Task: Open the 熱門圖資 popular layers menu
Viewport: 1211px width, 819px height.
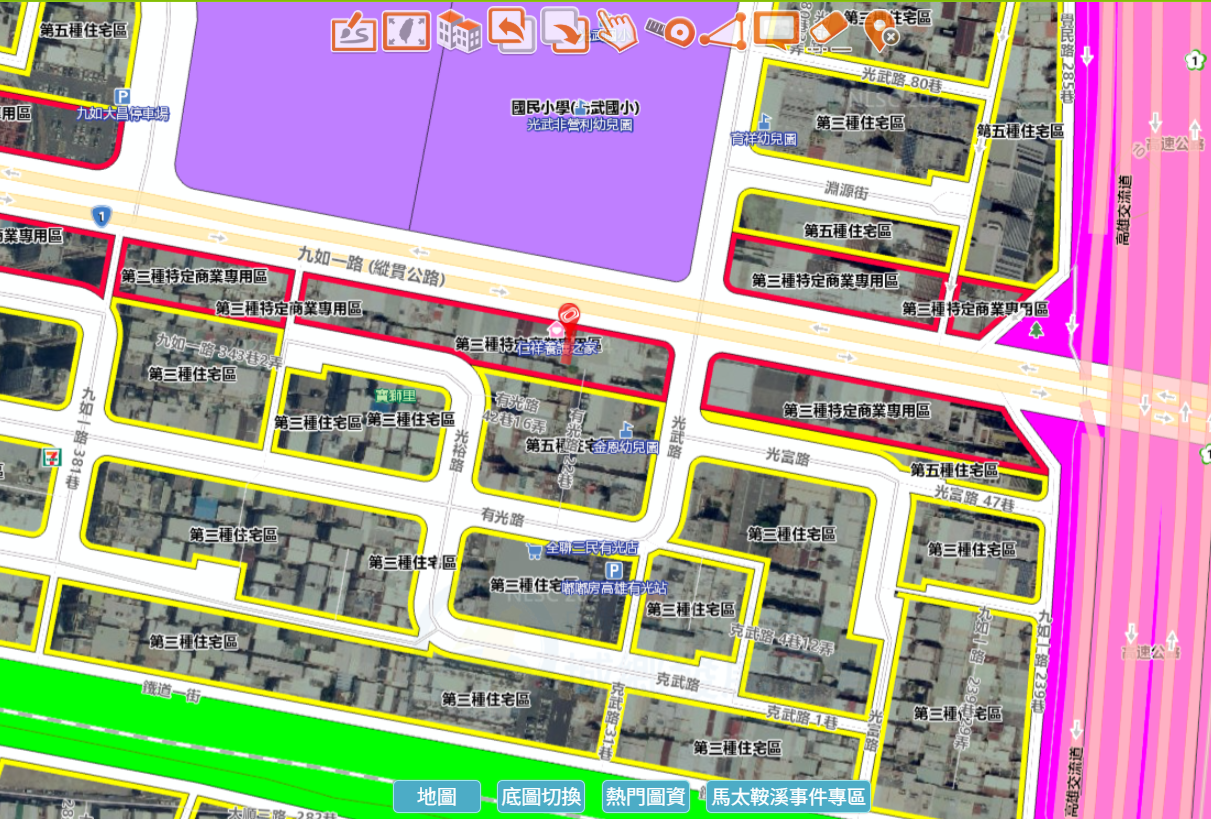Action: [x=646, y=797]
